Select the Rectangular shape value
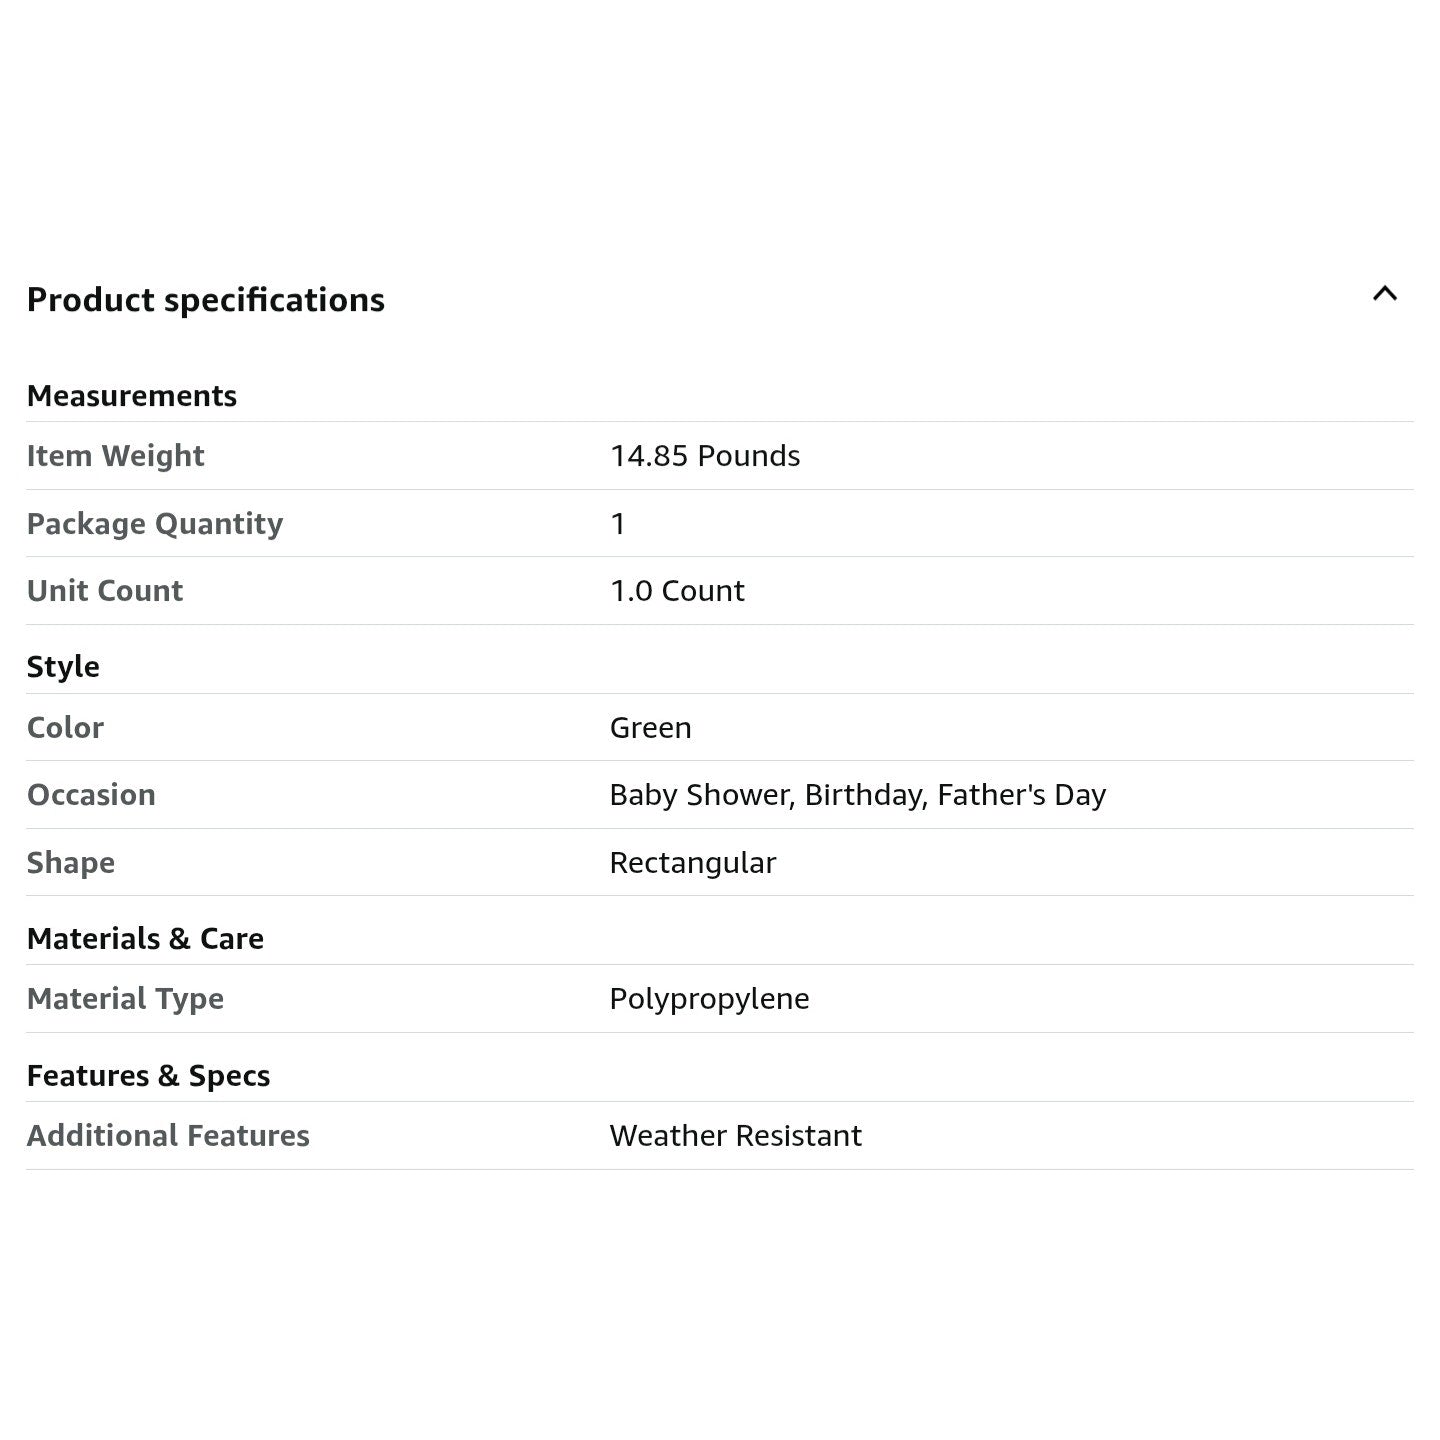Screen dimensions: 1440x1440 click(x=692, y=863)
